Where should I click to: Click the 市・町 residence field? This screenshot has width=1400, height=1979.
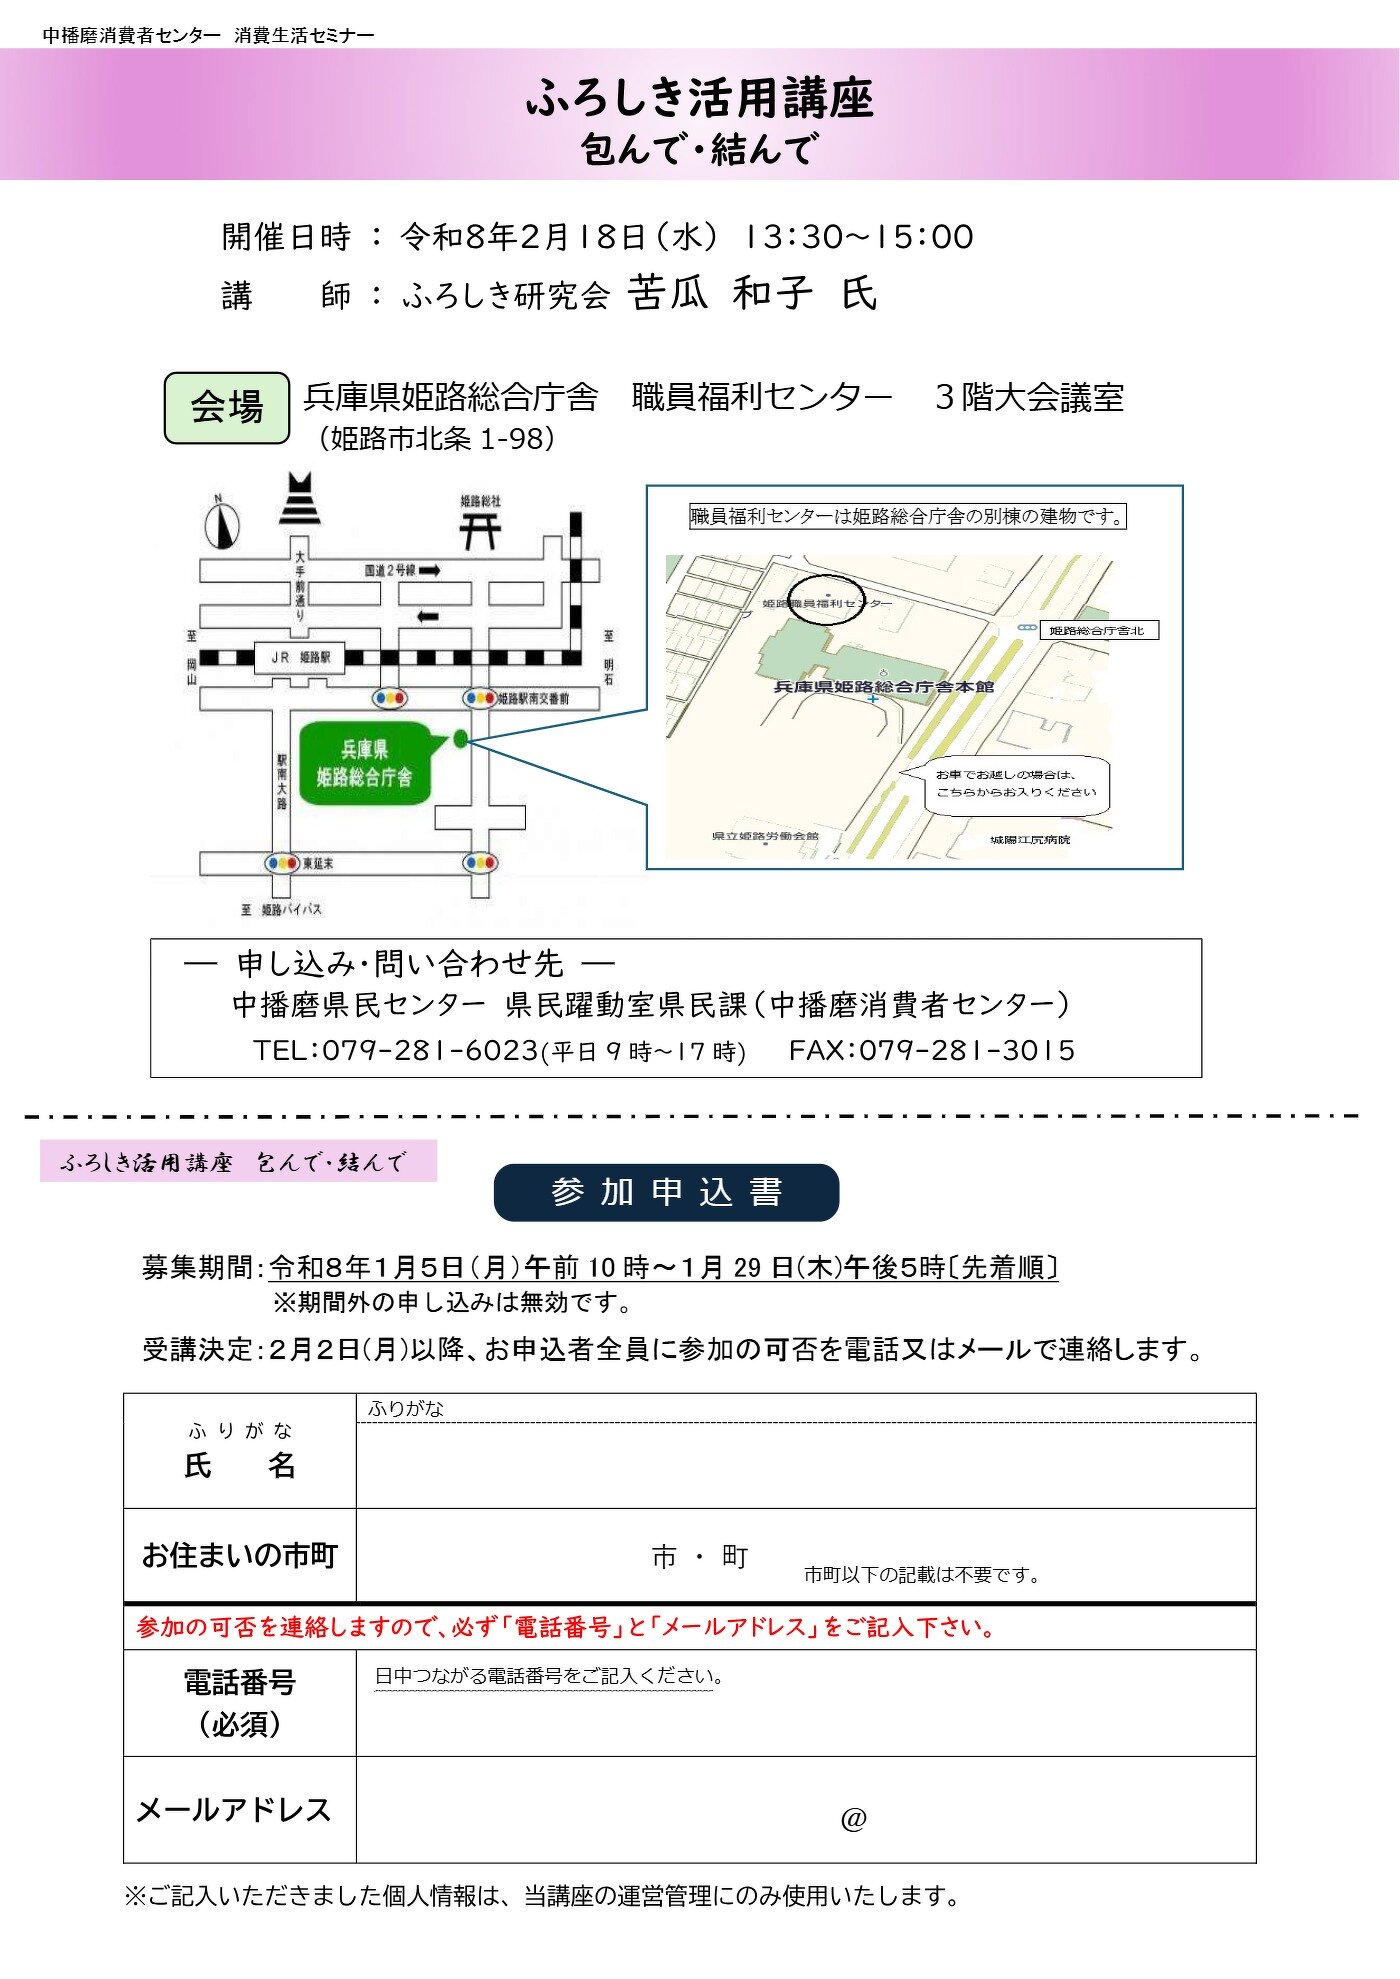pyautogui.click(x=700, y=1556)
